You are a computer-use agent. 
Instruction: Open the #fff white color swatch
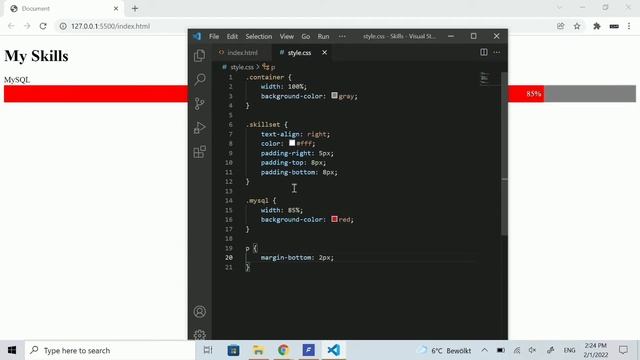pyautogui.click(x=292, y=143)
